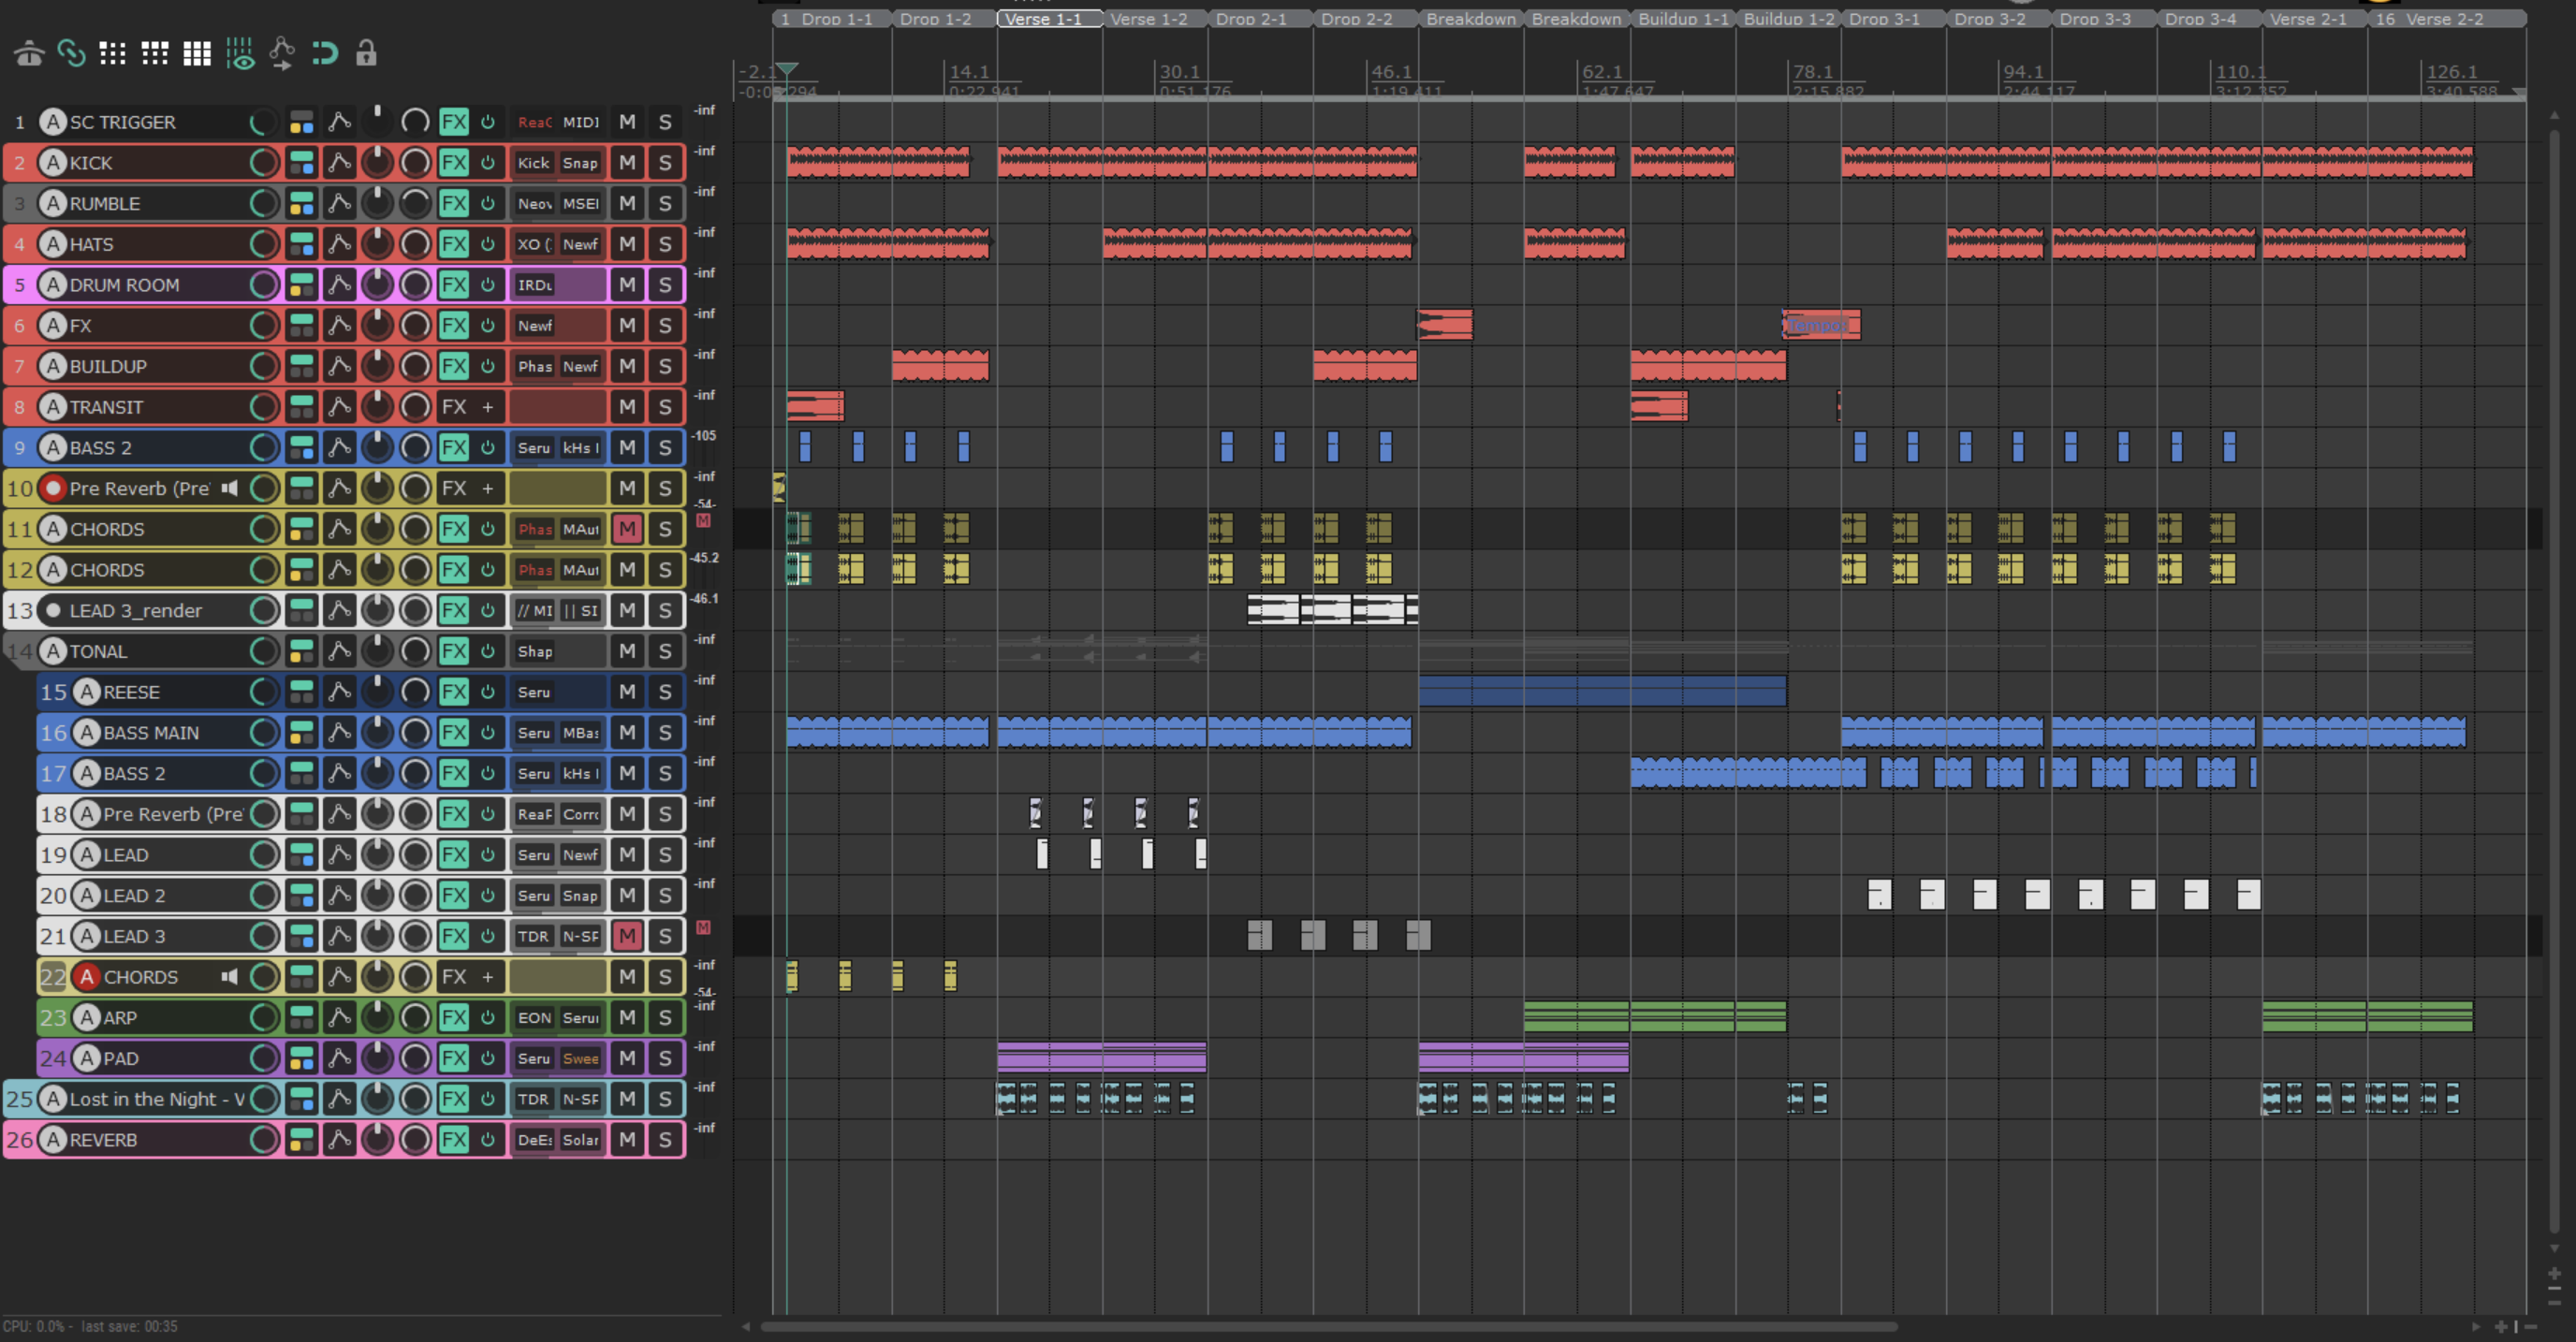Open the envelope icon on ARP track

click(x=339, y=1018)
